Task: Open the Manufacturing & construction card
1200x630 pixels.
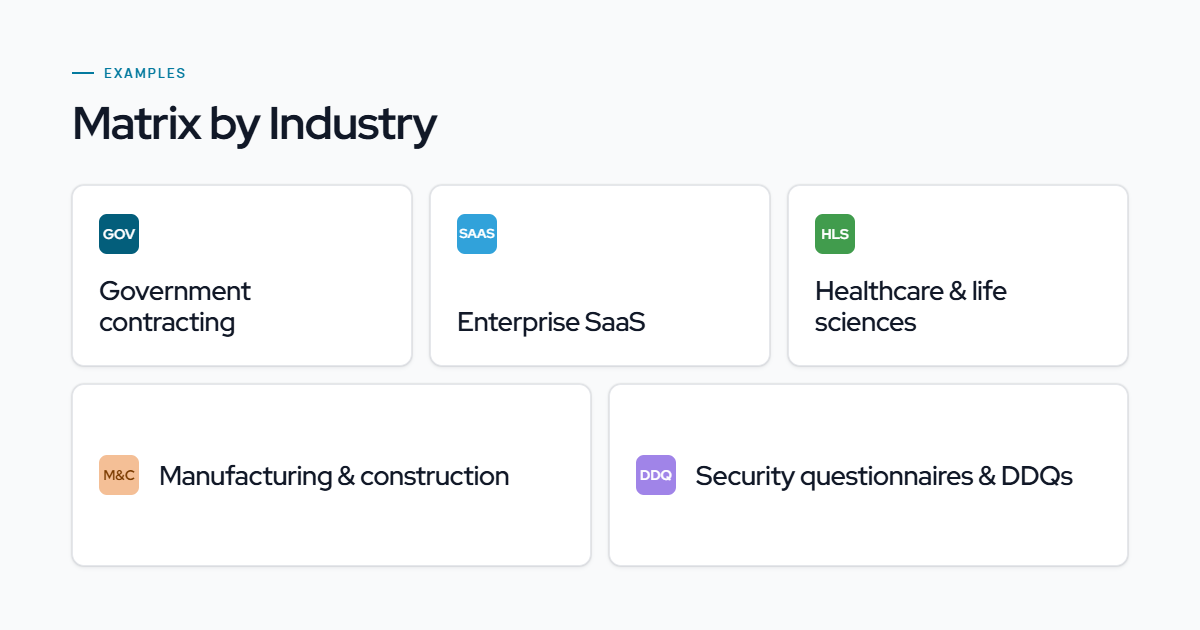Action: click(331, 475)
